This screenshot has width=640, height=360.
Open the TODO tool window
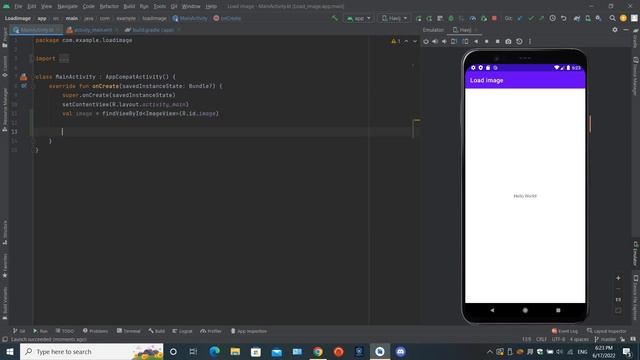65,331
